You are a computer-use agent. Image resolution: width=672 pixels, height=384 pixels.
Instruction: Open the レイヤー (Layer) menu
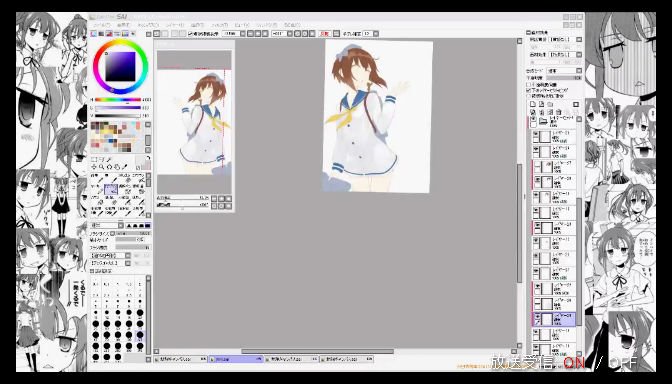(174, 25)
